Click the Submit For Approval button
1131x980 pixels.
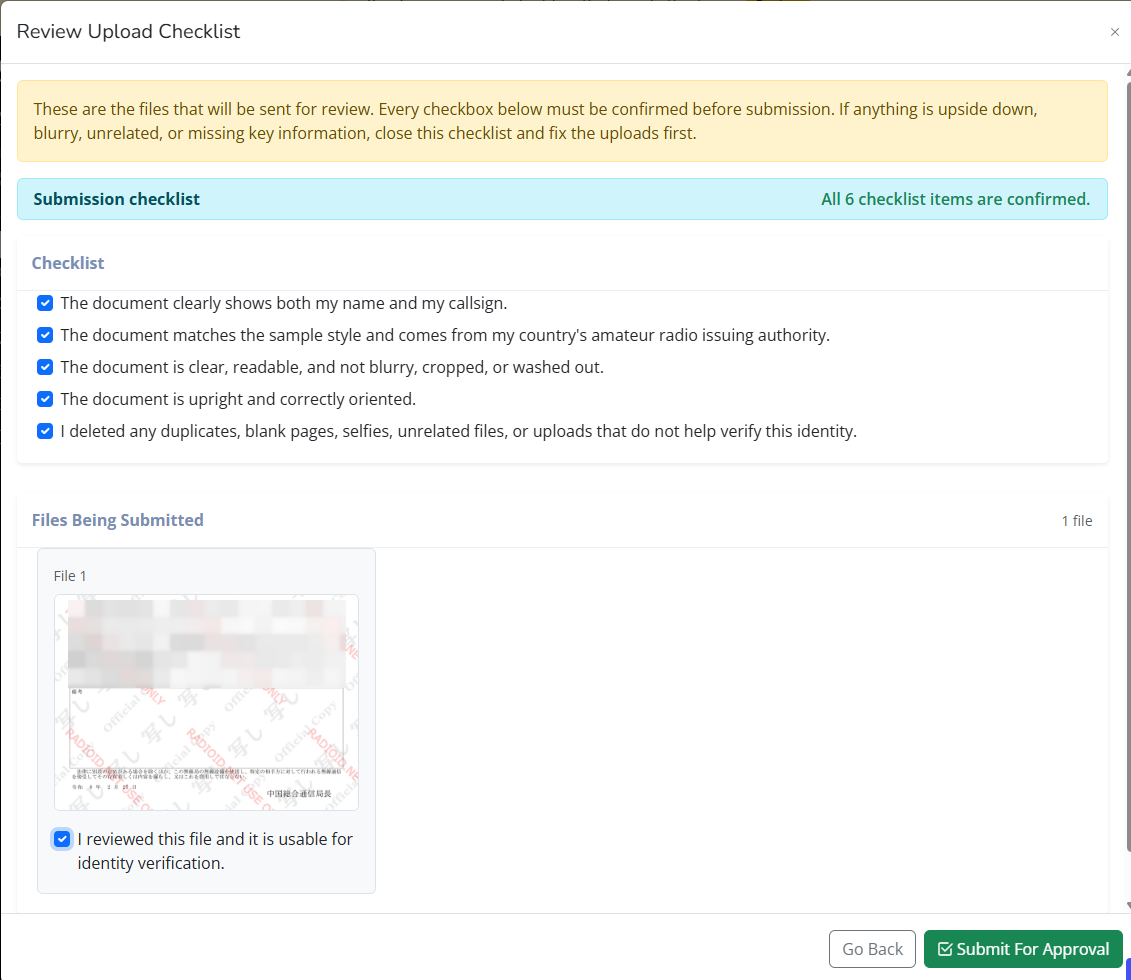tap(1023, 949)
